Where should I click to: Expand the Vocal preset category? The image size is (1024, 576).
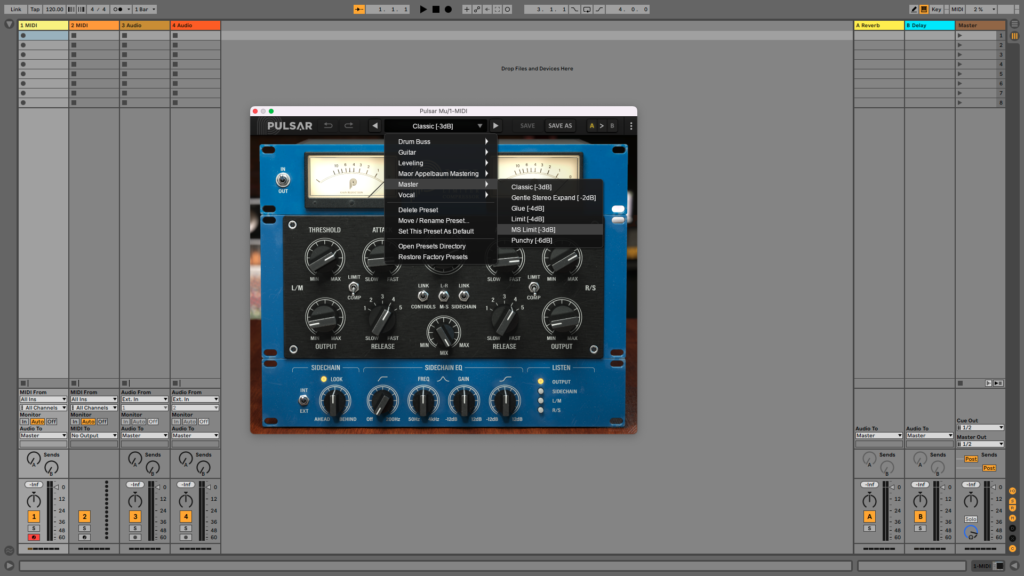441,195
